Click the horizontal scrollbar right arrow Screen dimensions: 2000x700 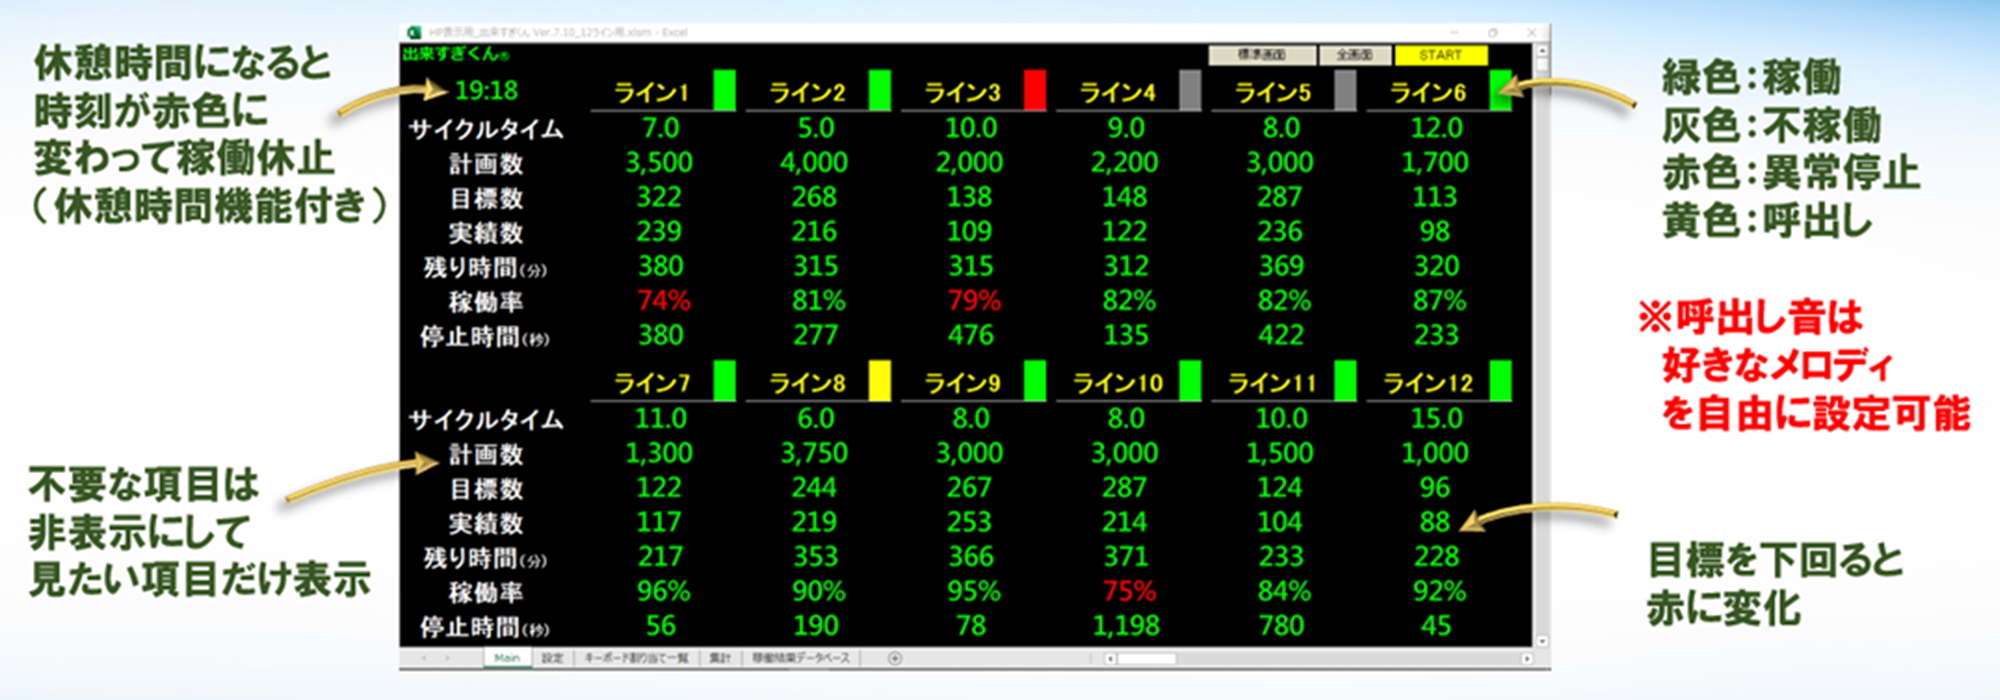(x=1526, y=658)
